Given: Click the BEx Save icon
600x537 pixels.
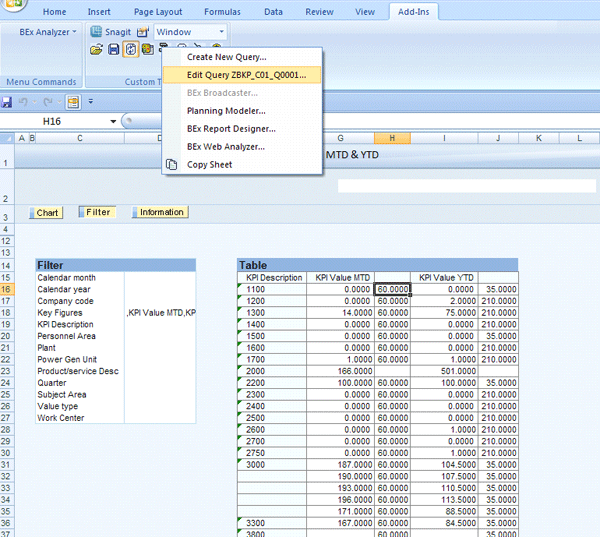Looking at the screenshot, I should 114,49.
